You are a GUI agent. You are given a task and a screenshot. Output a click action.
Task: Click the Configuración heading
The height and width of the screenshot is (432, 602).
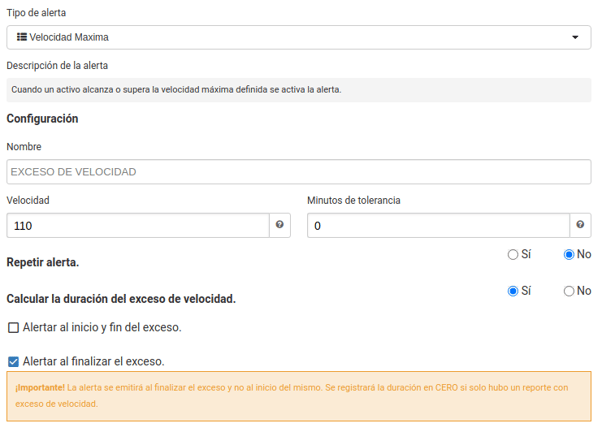[x=42, y=119]
